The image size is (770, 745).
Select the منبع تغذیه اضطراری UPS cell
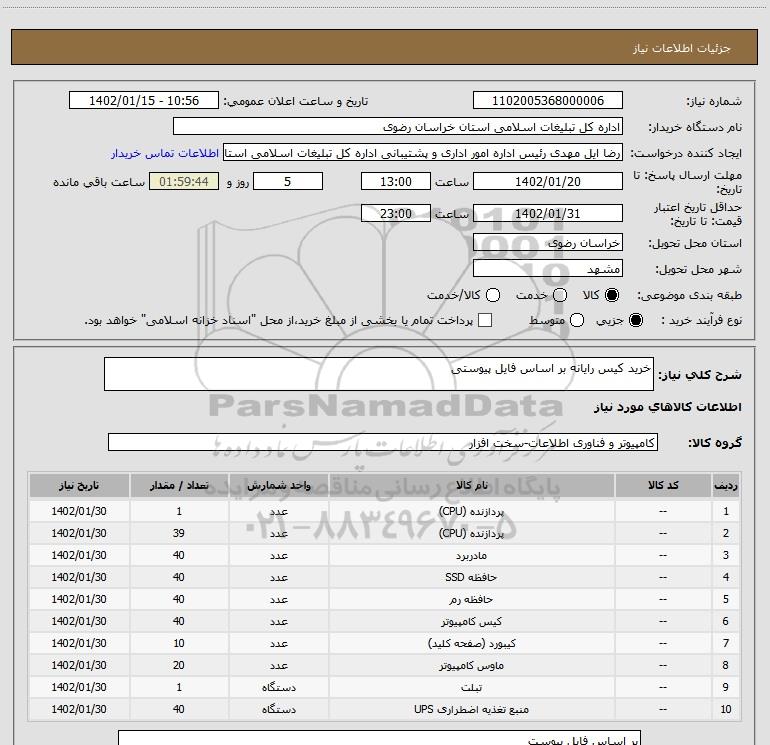pos(471,710)
